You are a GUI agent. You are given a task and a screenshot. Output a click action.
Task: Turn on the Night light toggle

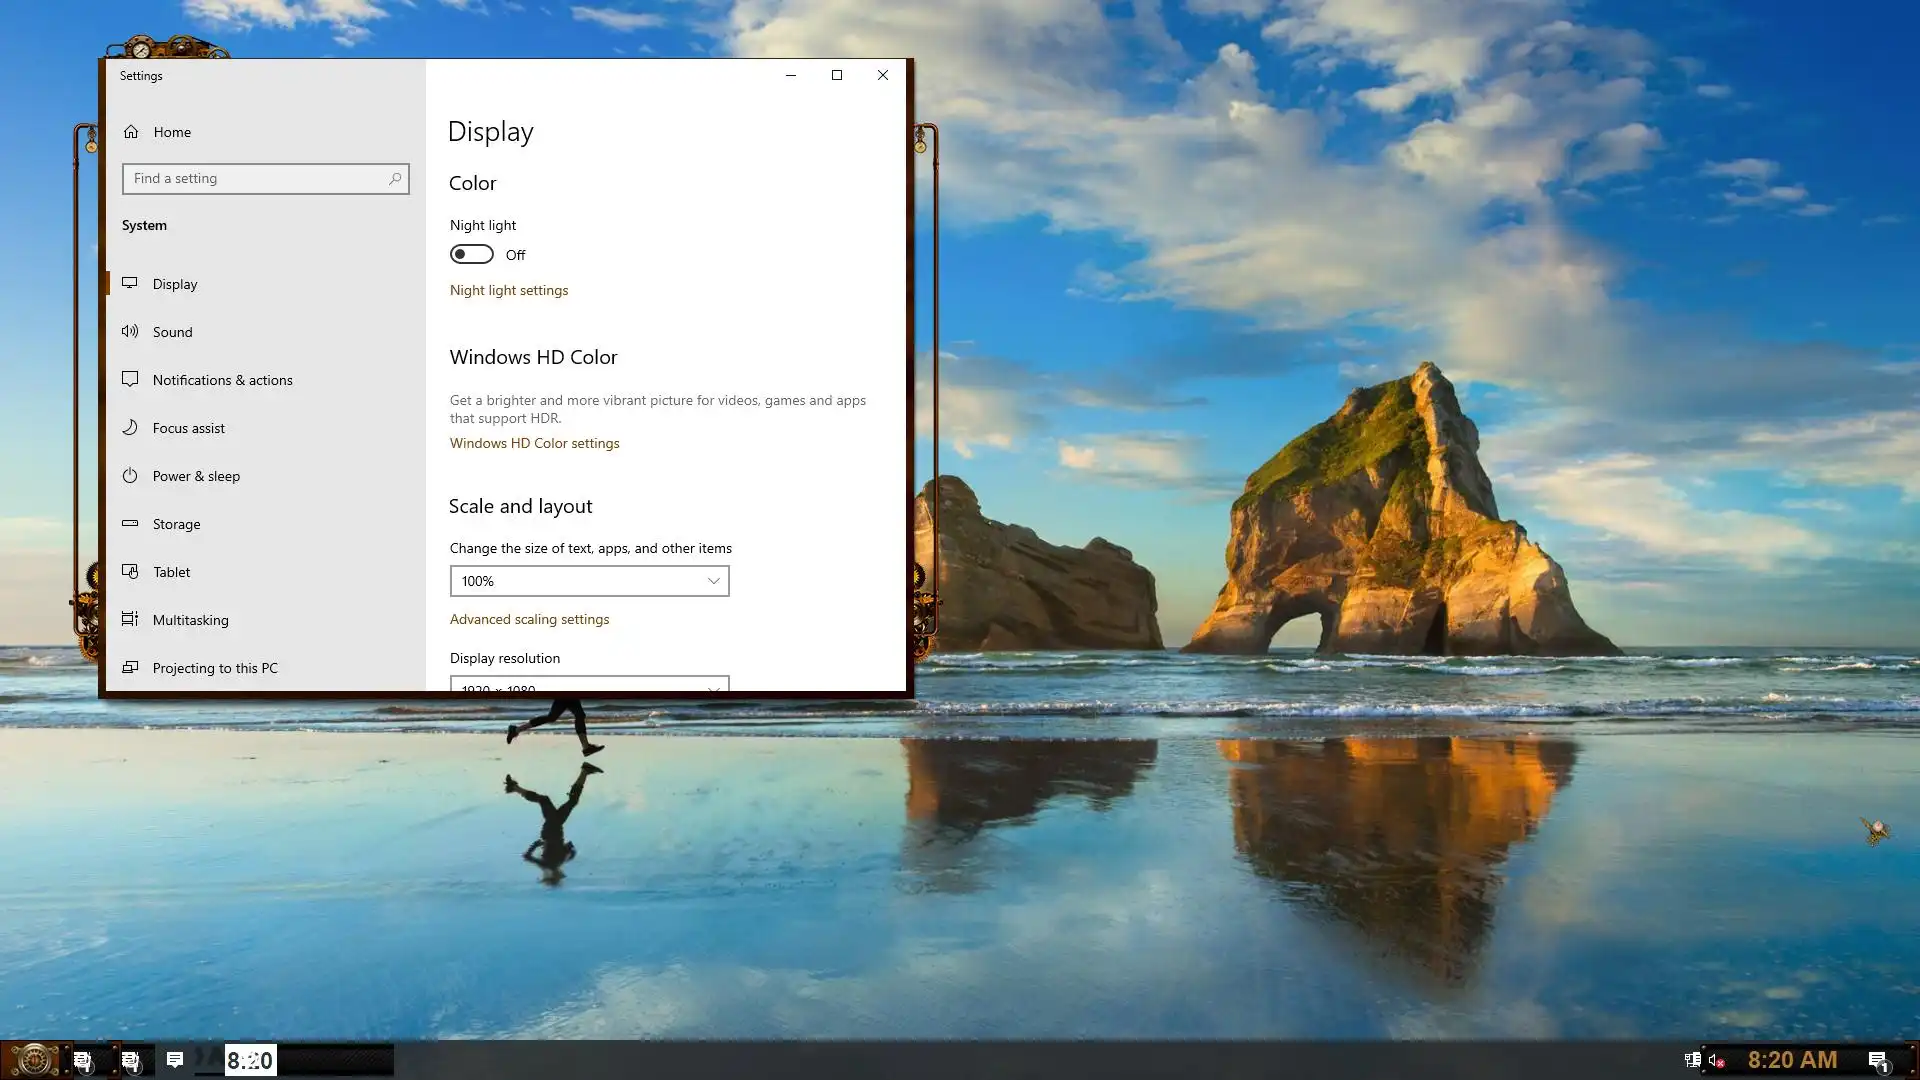coord(471,255)
